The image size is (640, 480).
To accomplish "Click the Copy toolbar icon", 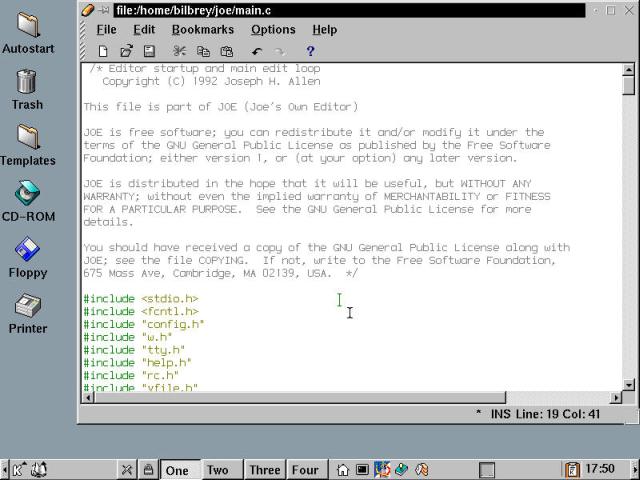I will tap(203, 51).
